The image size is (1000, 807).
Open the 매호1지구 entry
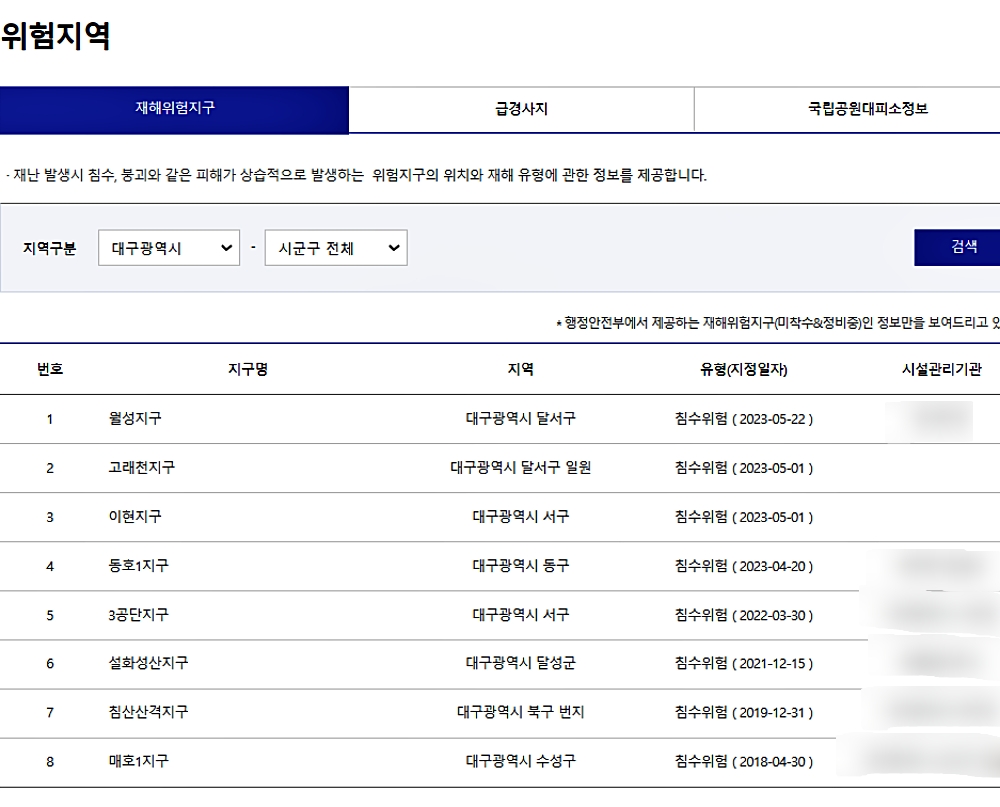[x=139, y=761]
